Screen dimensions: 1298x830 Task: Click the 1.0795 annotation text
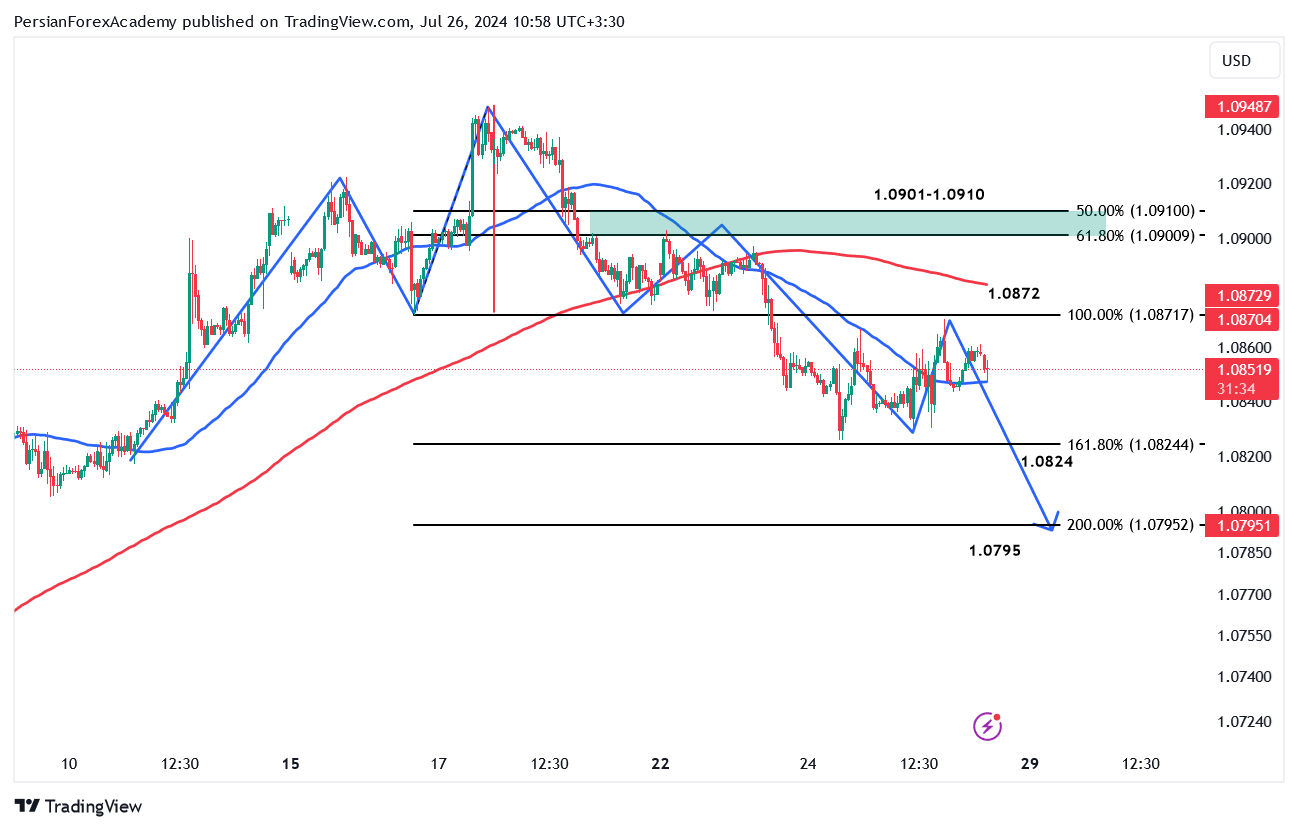coord(995,549)
